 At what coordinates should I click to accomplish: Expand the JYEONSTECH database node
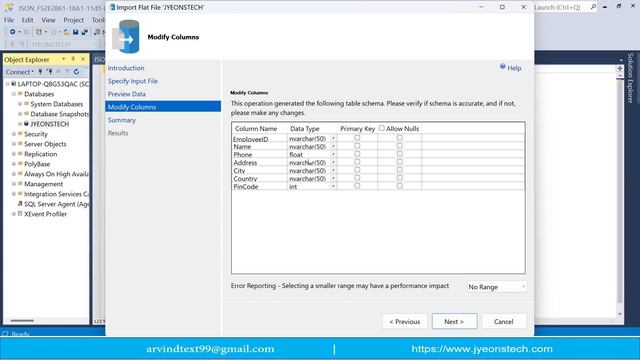coord(20,124)
